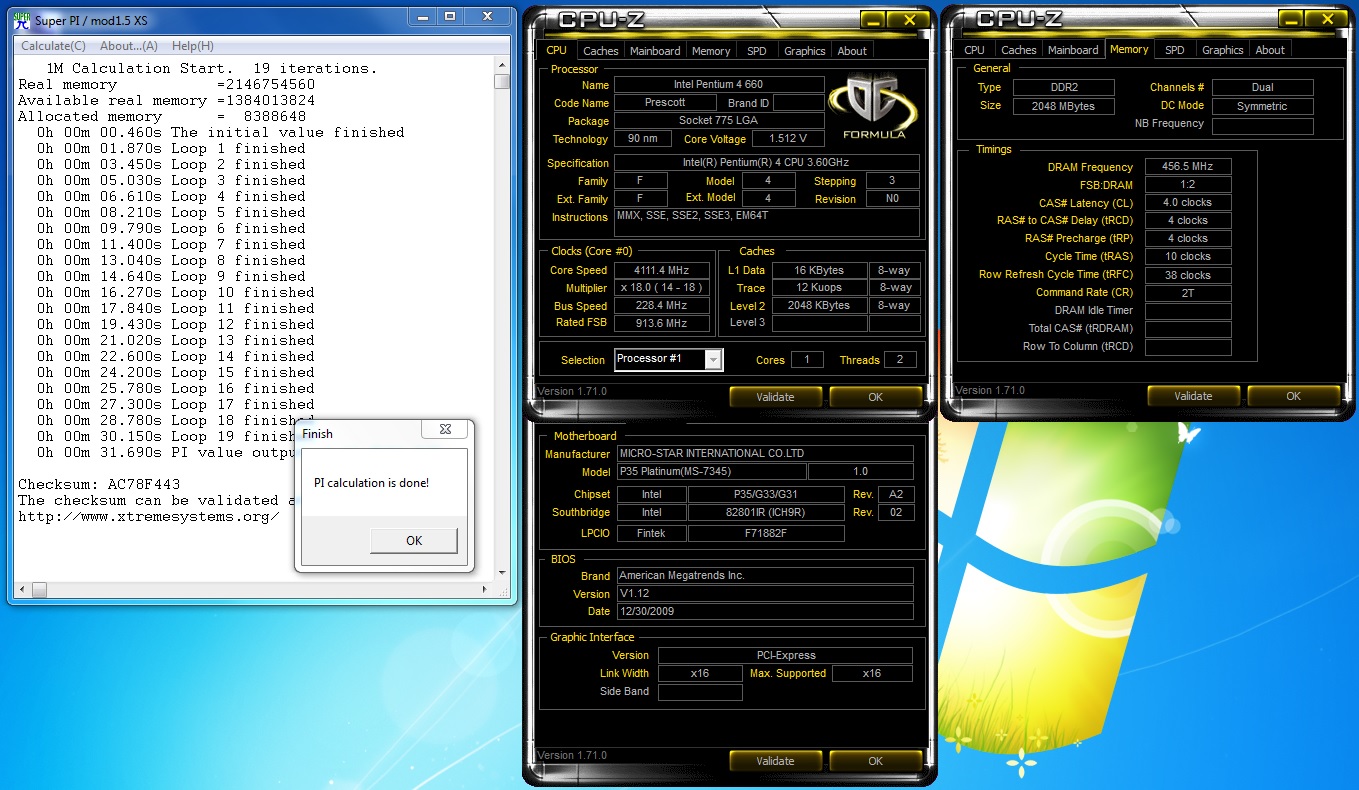Close the CPU-Z window showing Memory timings

click(x=1329, y=19)
